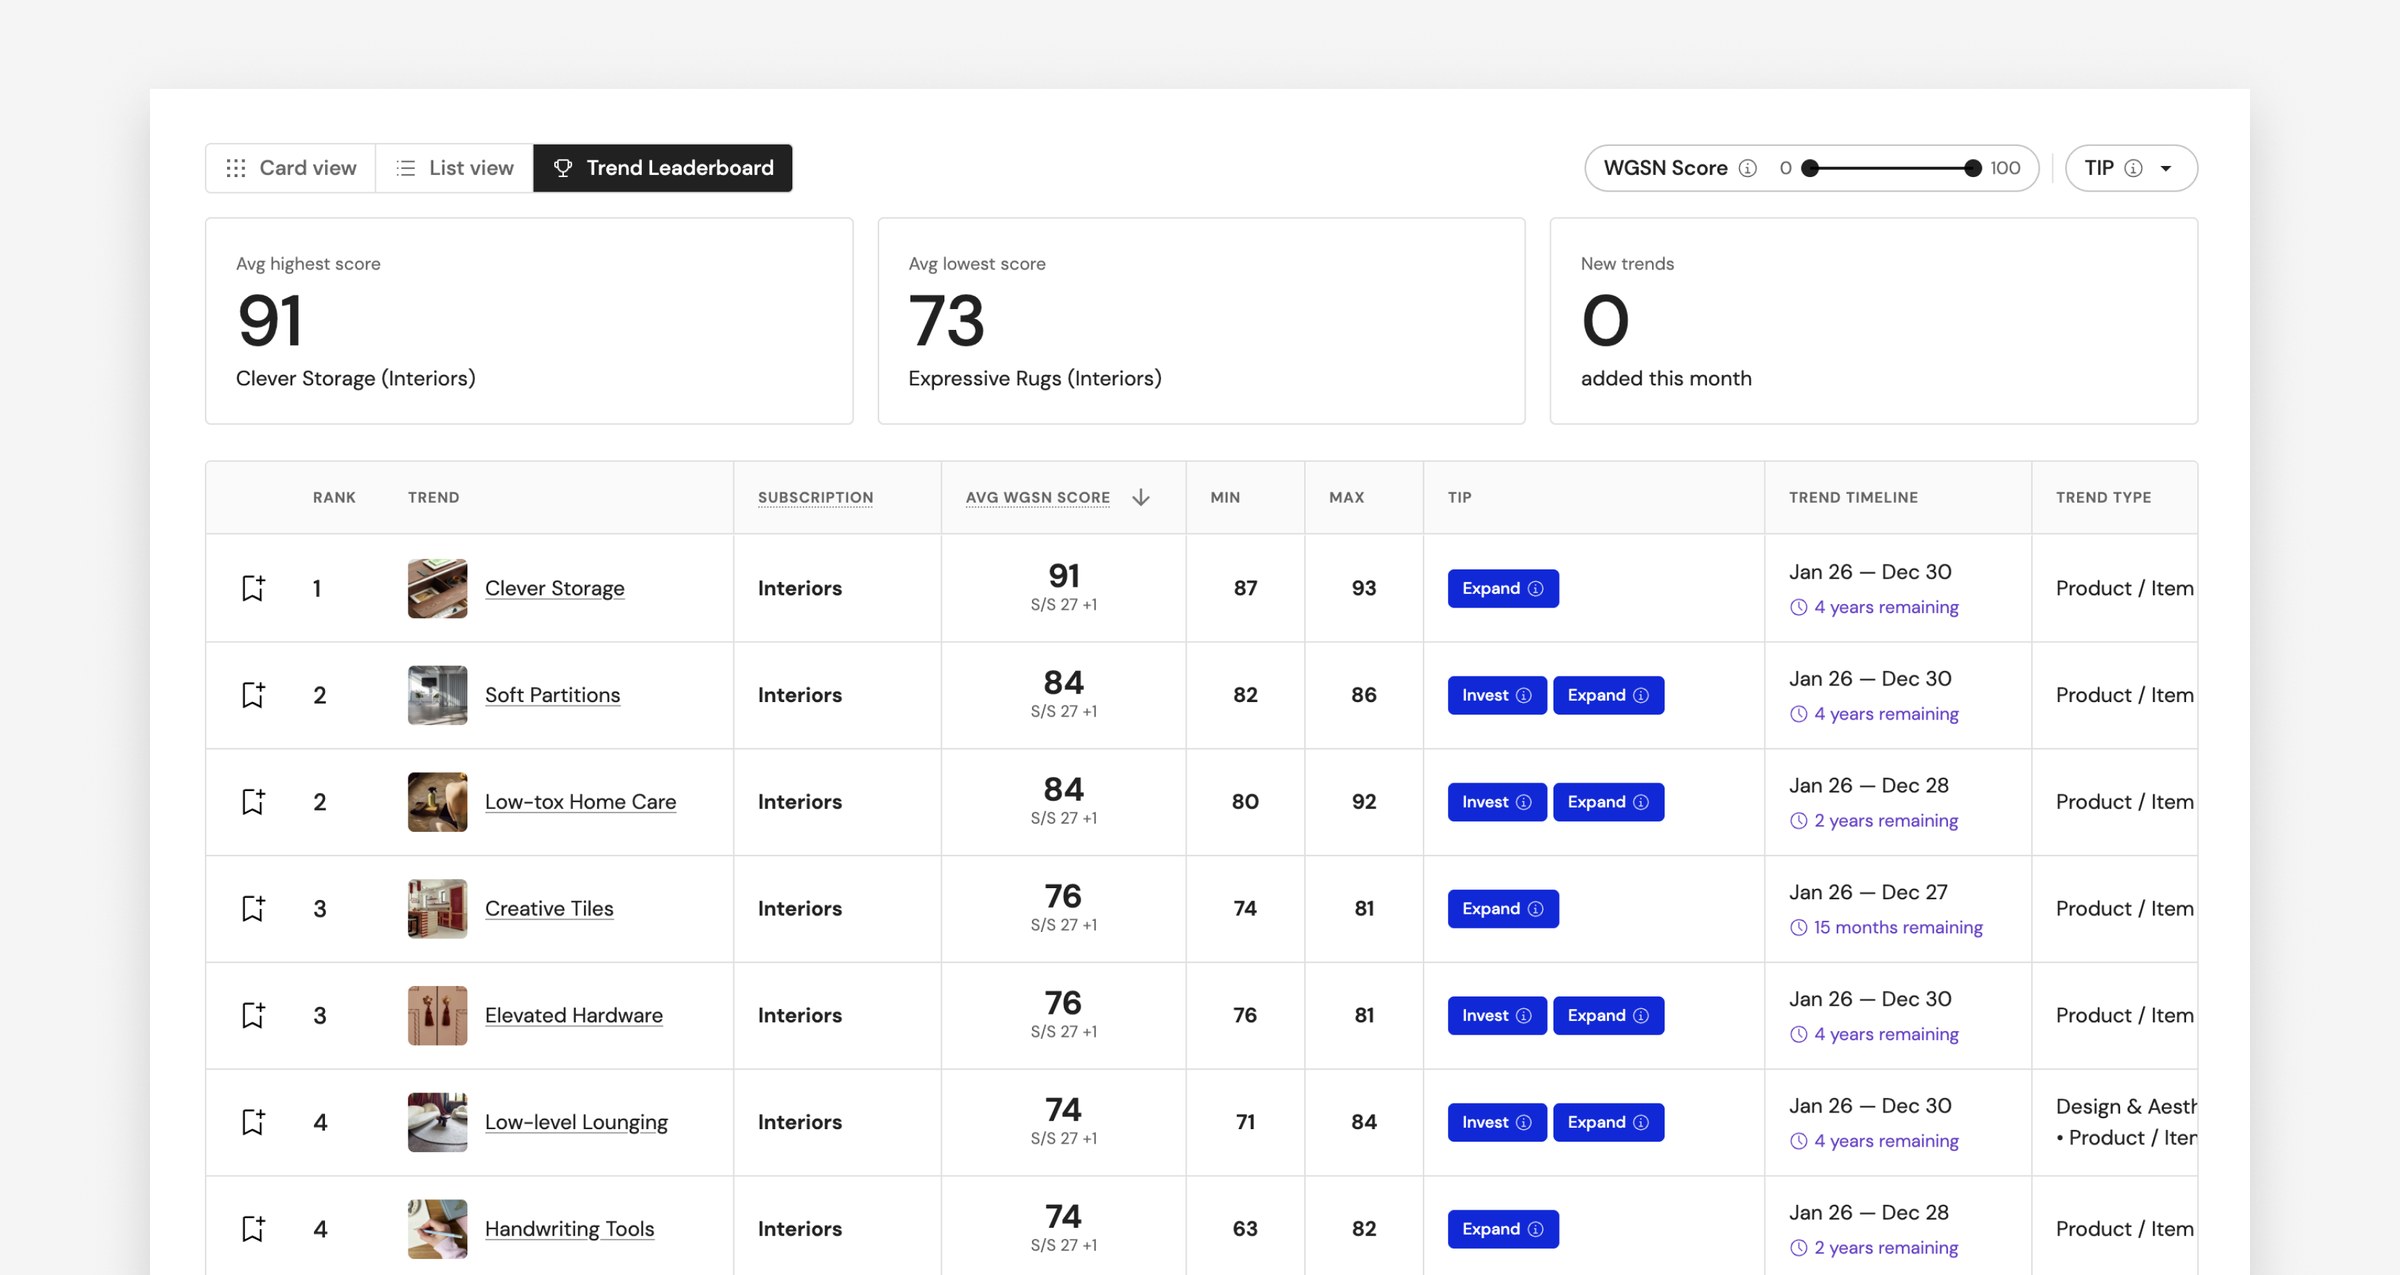Click Invest tag for Low-tox Home Care

click(1497, 802)
